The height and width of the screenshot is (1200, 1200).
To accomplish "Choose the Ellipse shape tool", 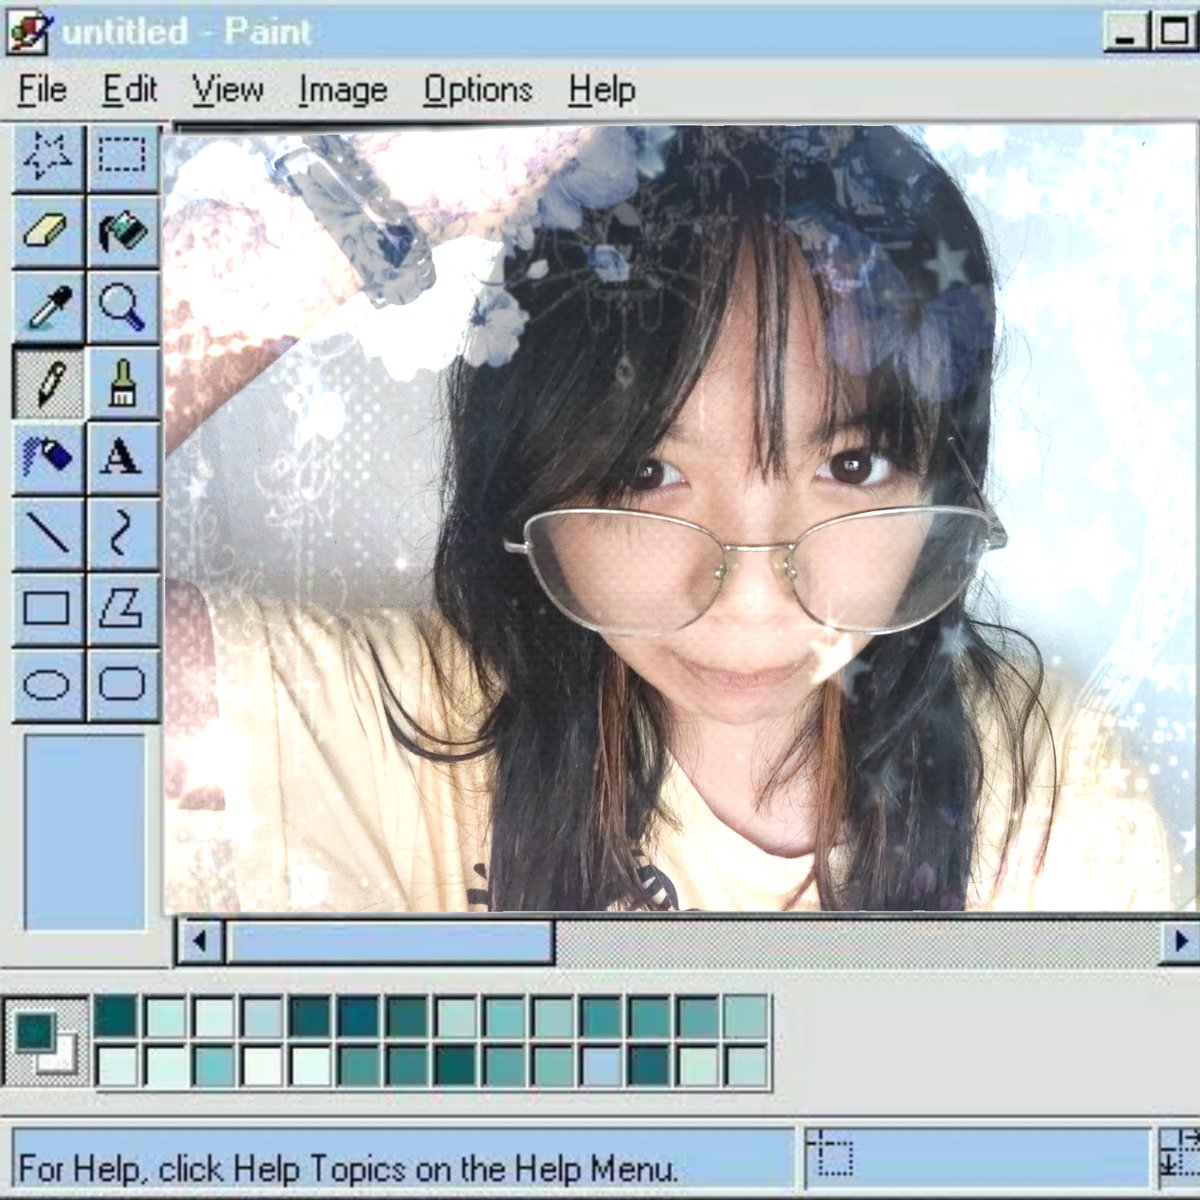I will point(48,684).
